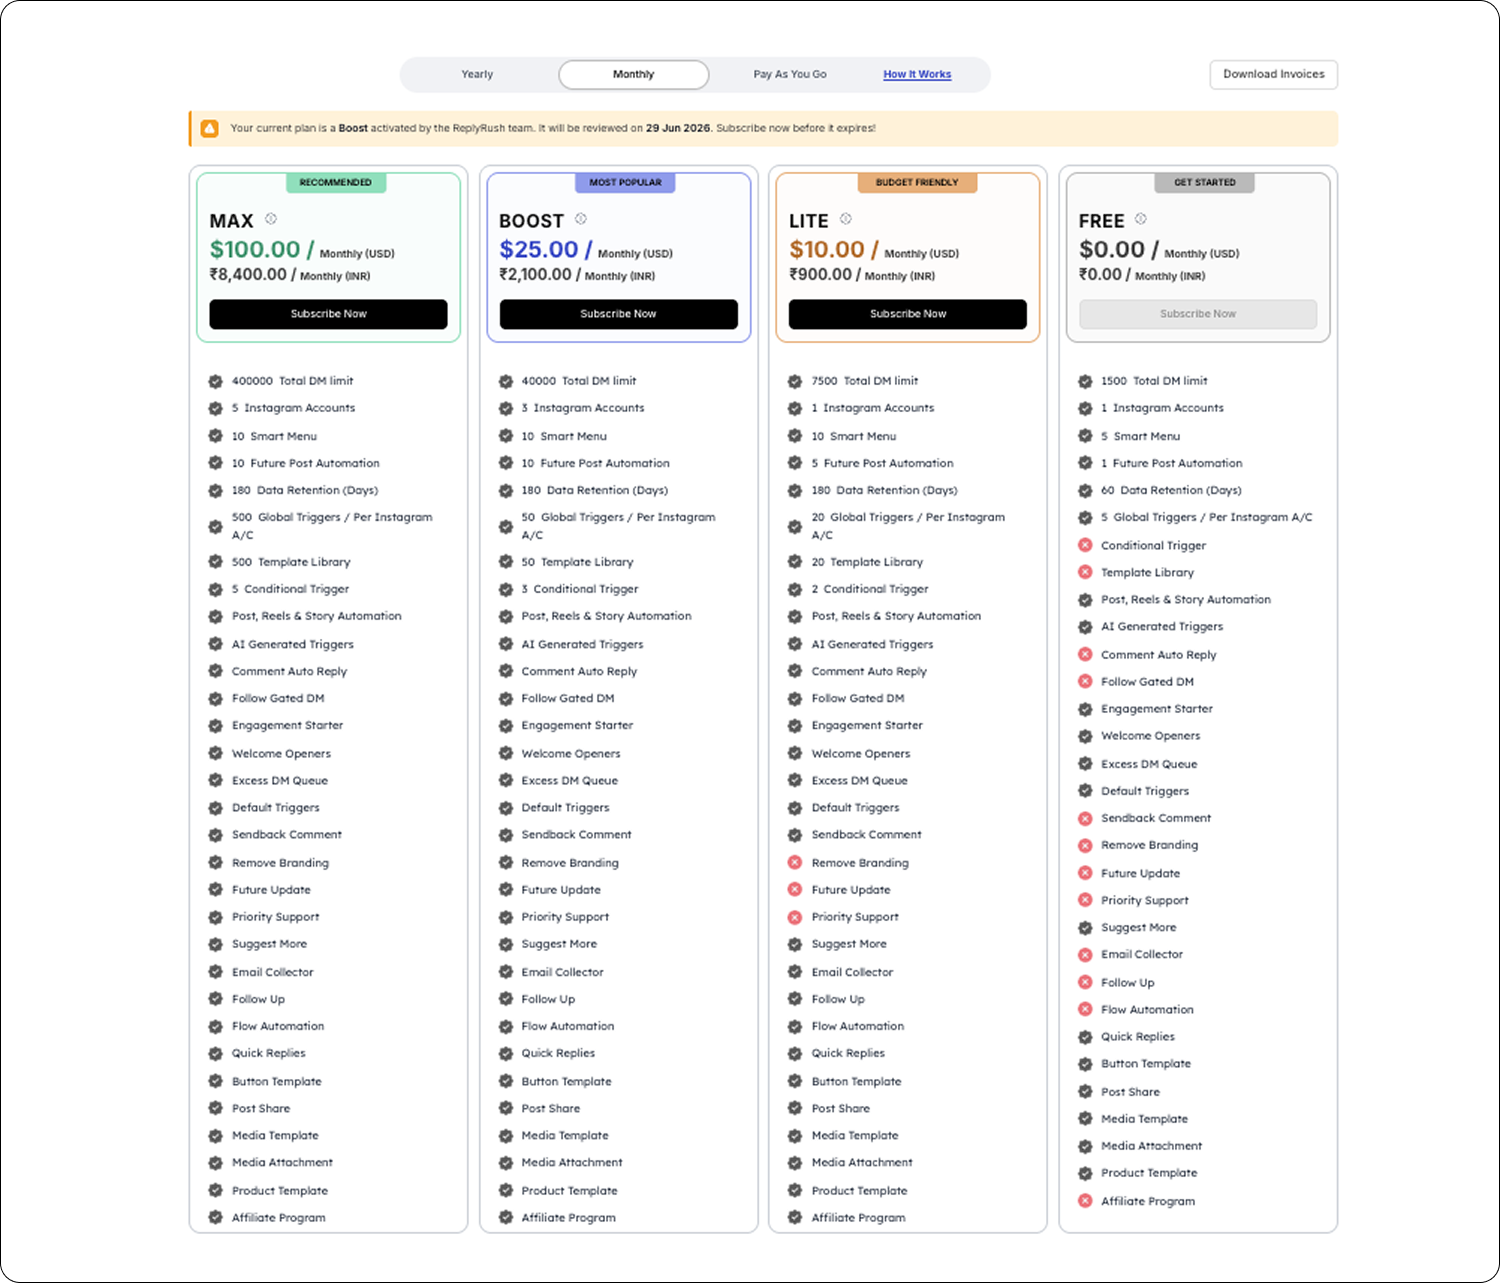Open the How It Works link

pos(917,74)
